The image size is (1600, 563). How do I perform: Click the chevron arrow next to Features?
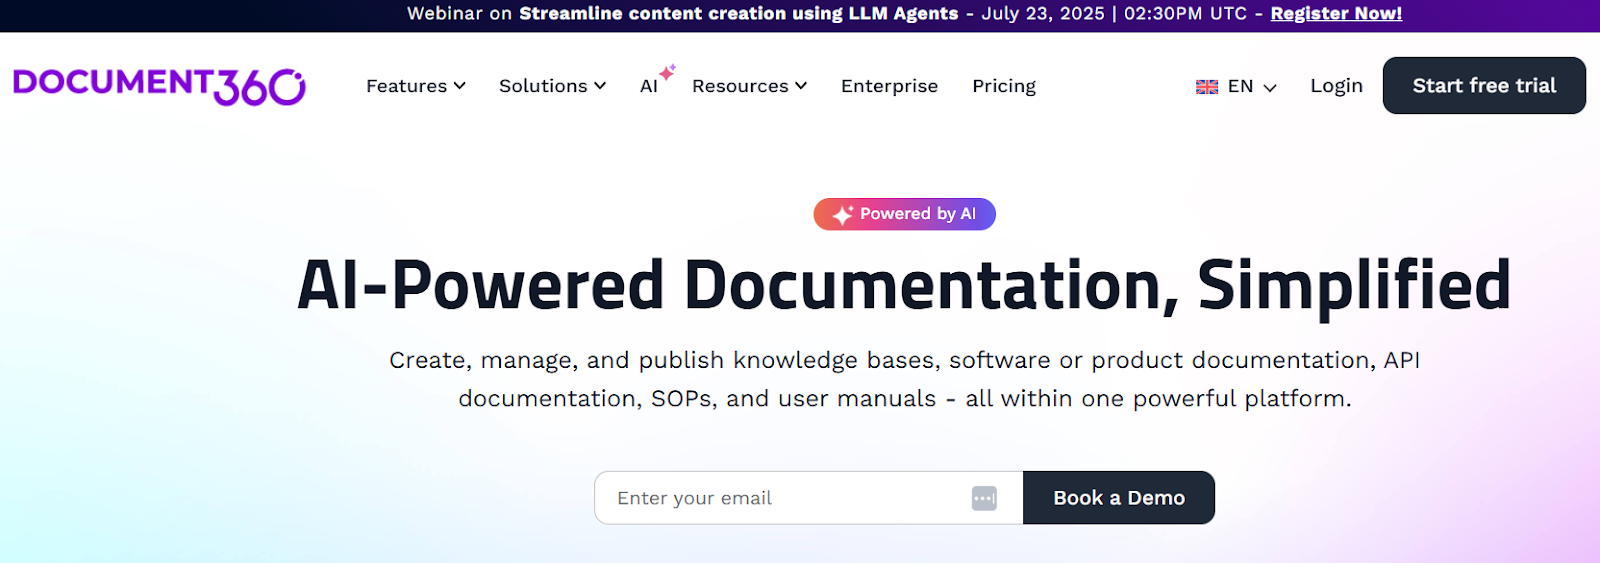click(x=460, y=86)
